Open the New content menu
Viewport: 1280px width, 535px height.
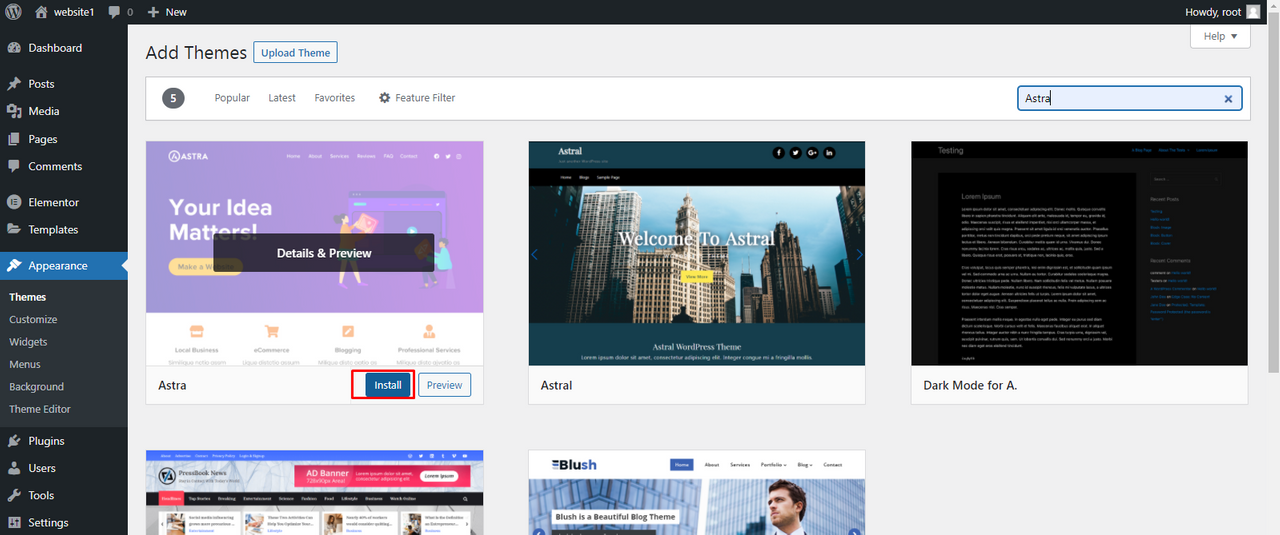[x=167, y=12]
